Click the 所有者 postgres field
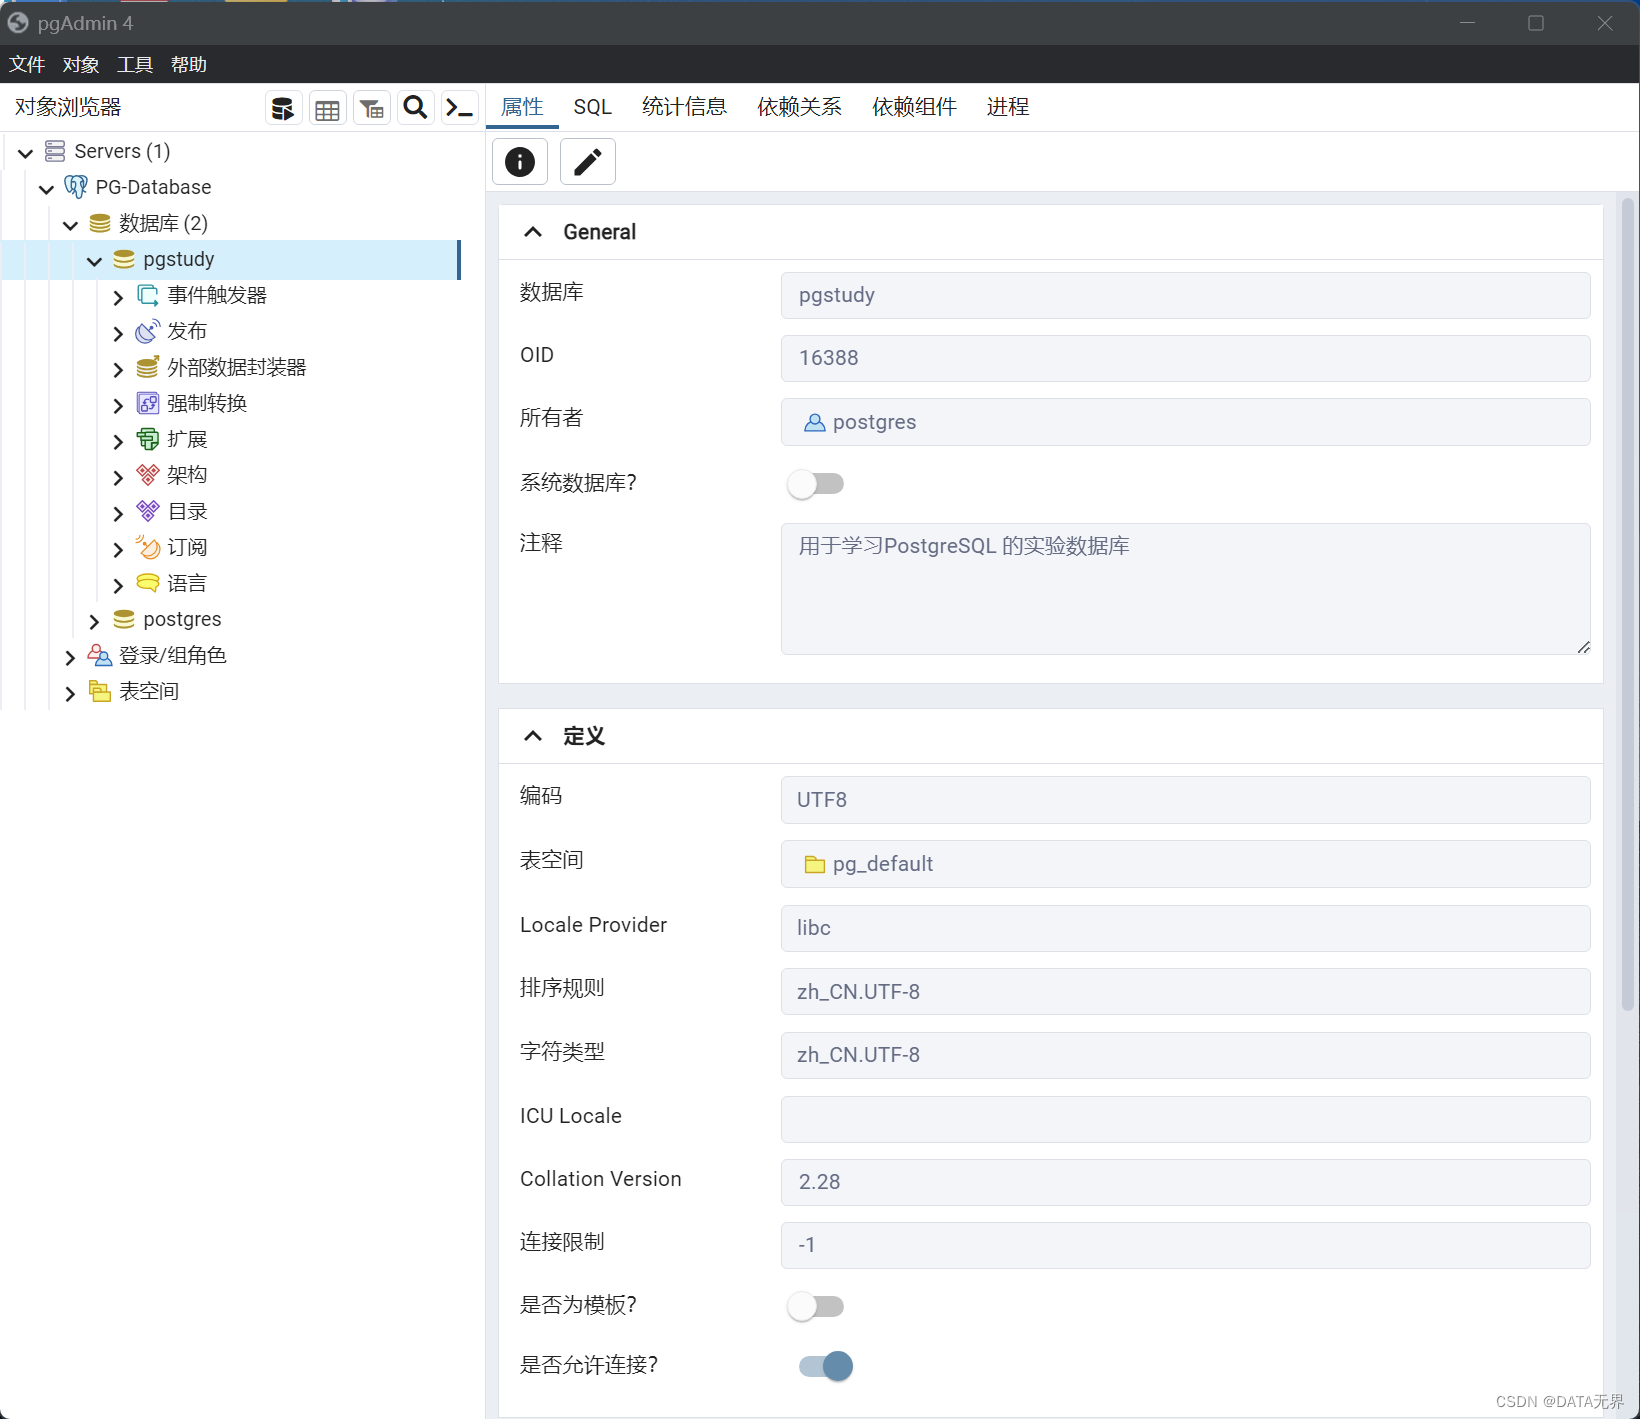1640x1419 pixels. pyautogui.click(x=1185, y=422)
